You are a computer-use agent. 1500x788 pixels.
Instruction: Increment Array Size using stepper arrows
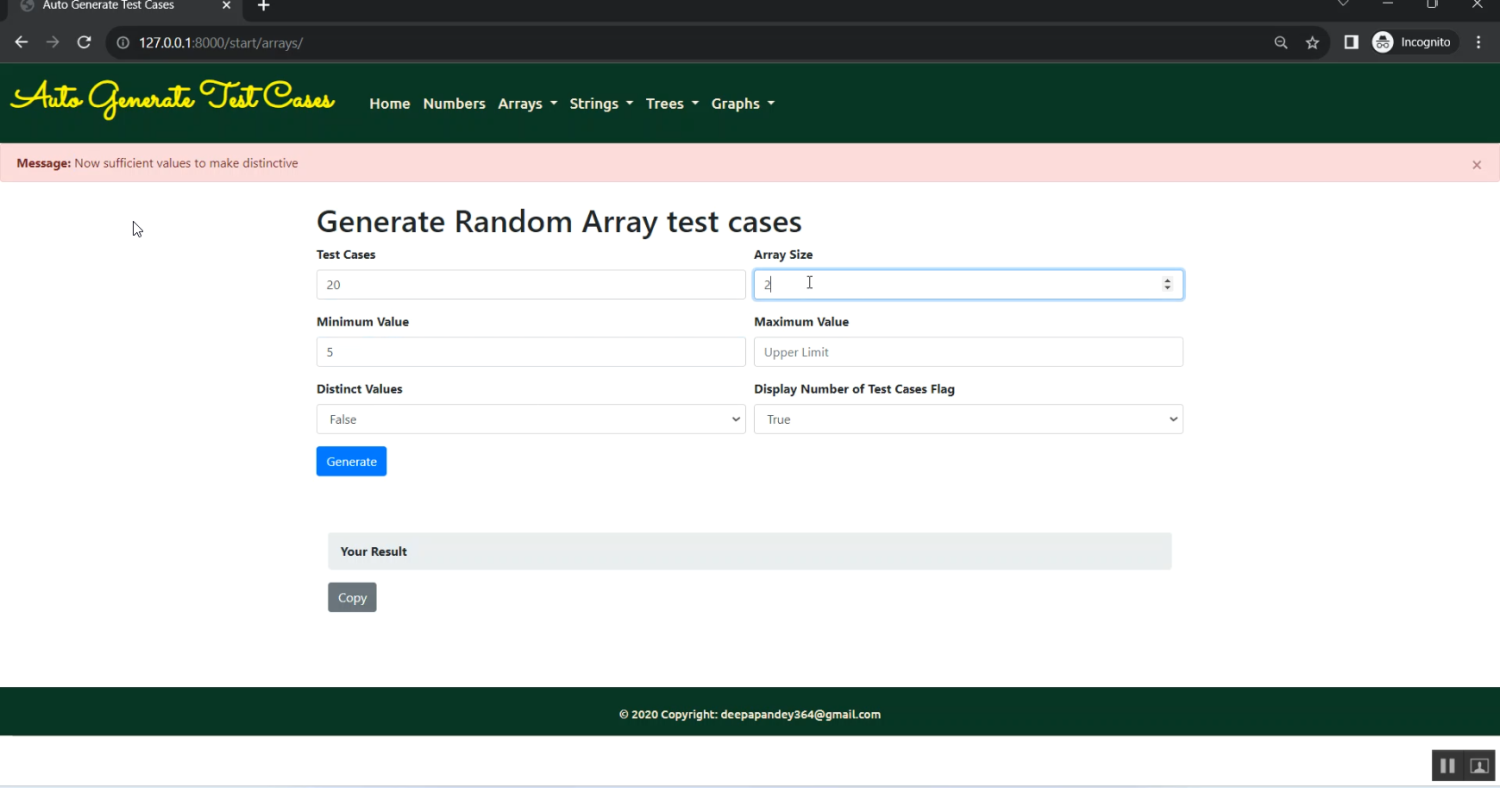coord(1167,281)
